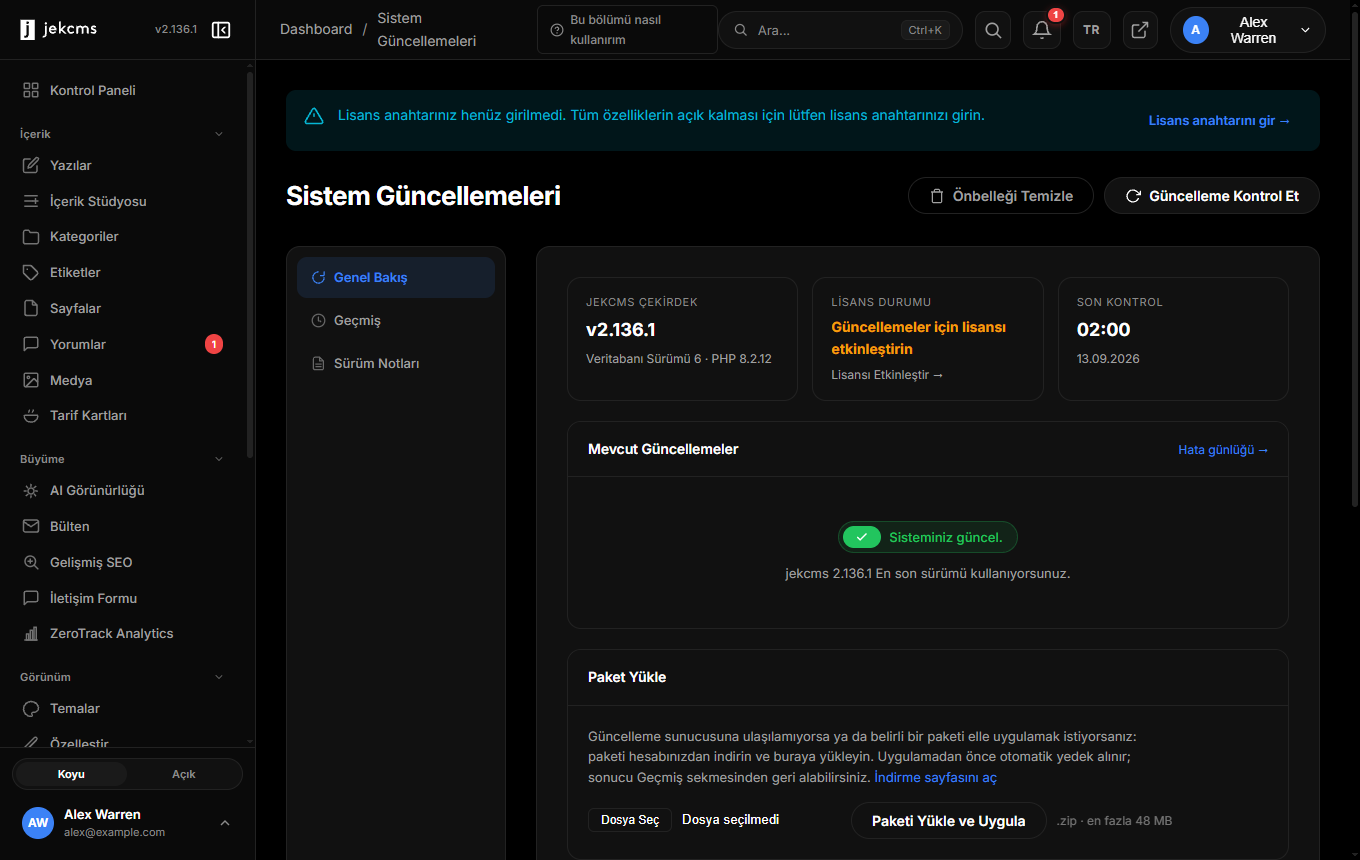Select the Genel Bakış tab
Screen dimensions: 1360x860
point(396,277)
